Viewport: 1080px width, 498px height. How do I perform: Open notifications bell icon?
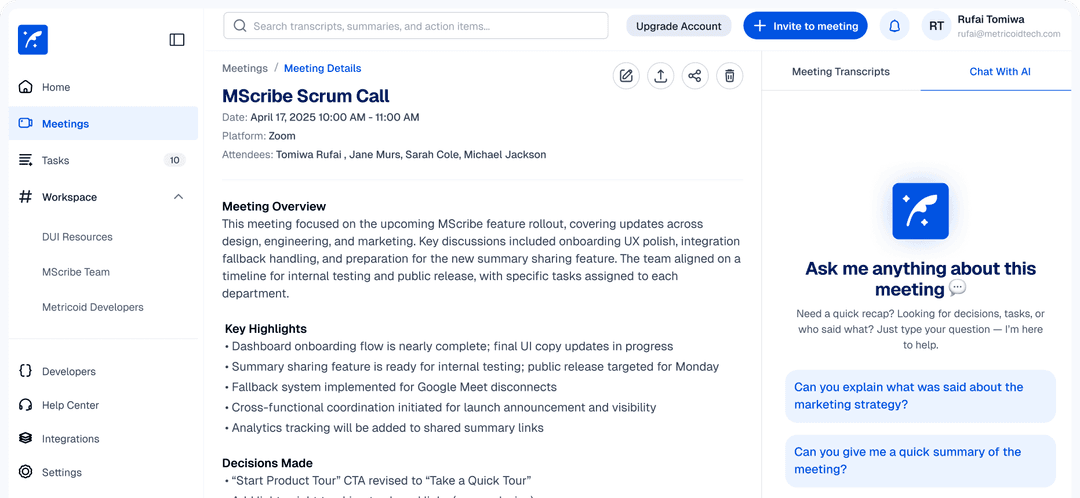pyautogui.click(x=894, y=26)
